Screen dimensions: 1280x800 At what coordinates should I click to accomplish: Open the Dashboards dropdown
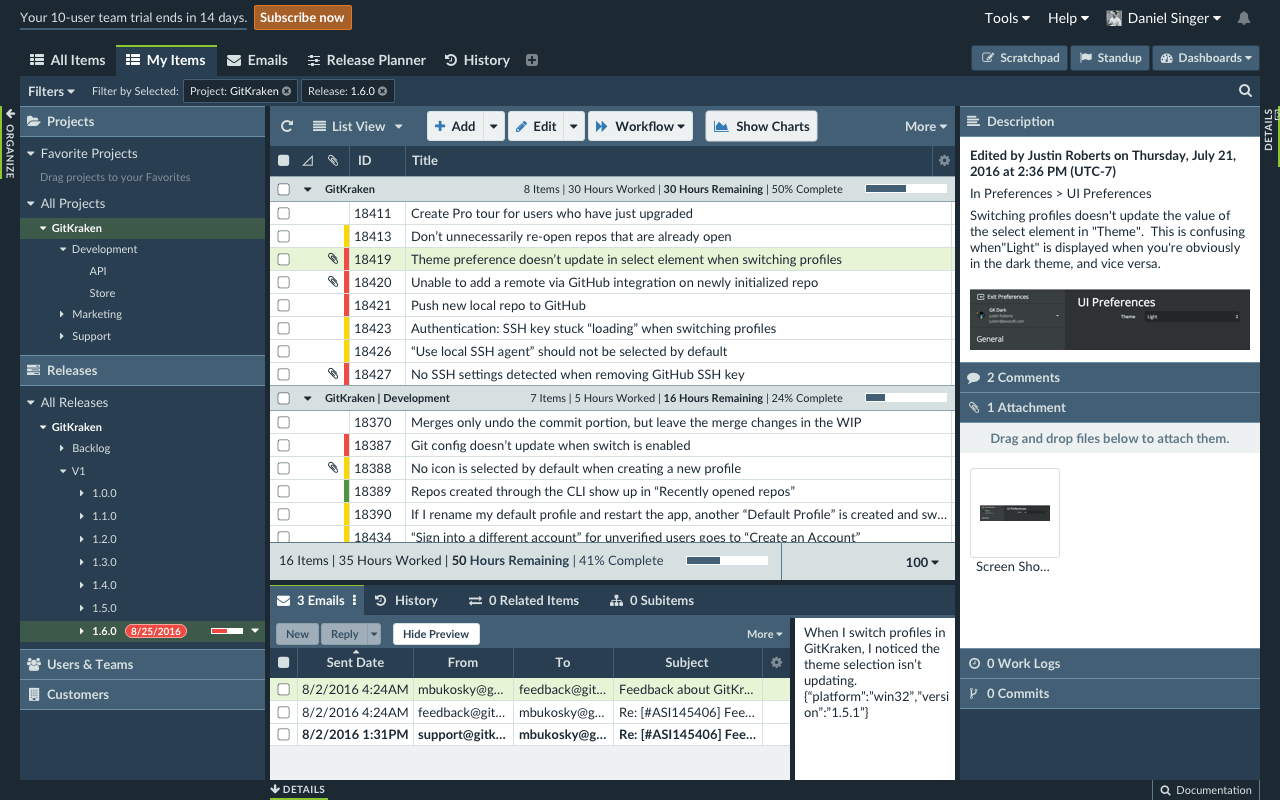pos(1205,58)
